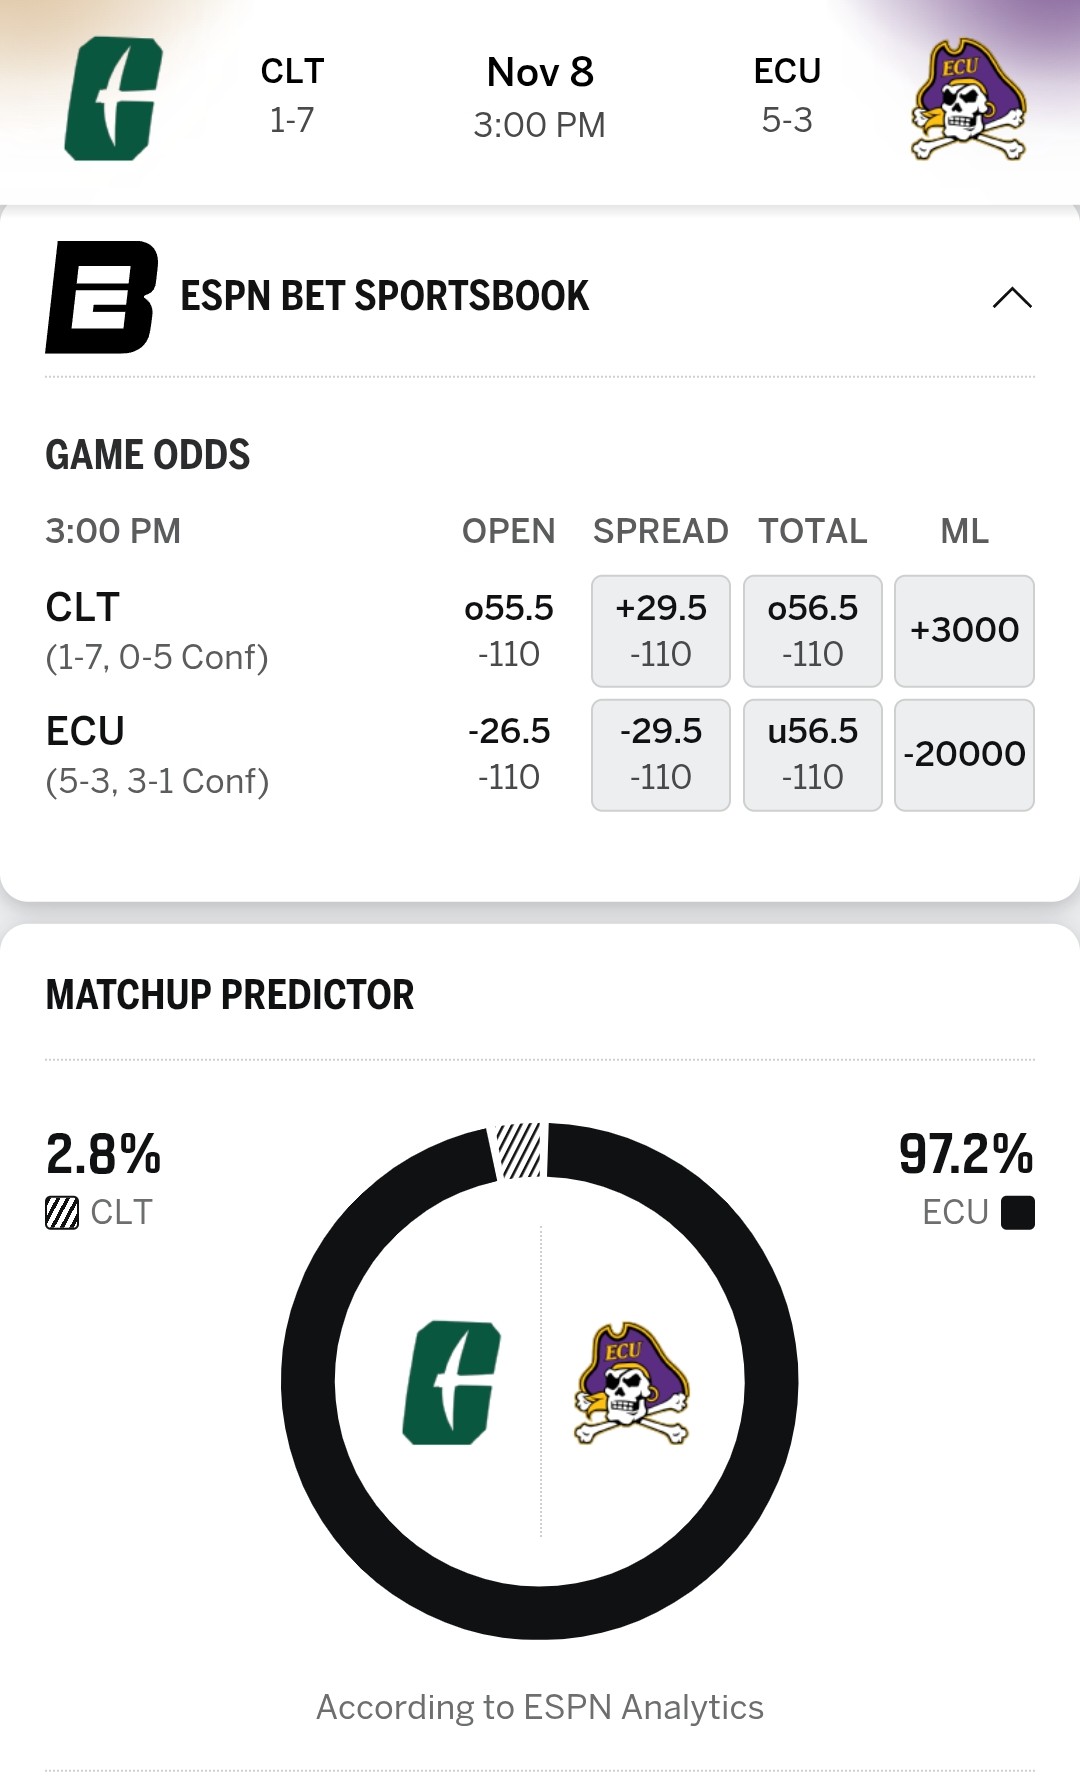Tap the ECU Pirates logo in the header
Image resolution: width=1080 pixels, height=1791 pixels.
click(968, 100)
